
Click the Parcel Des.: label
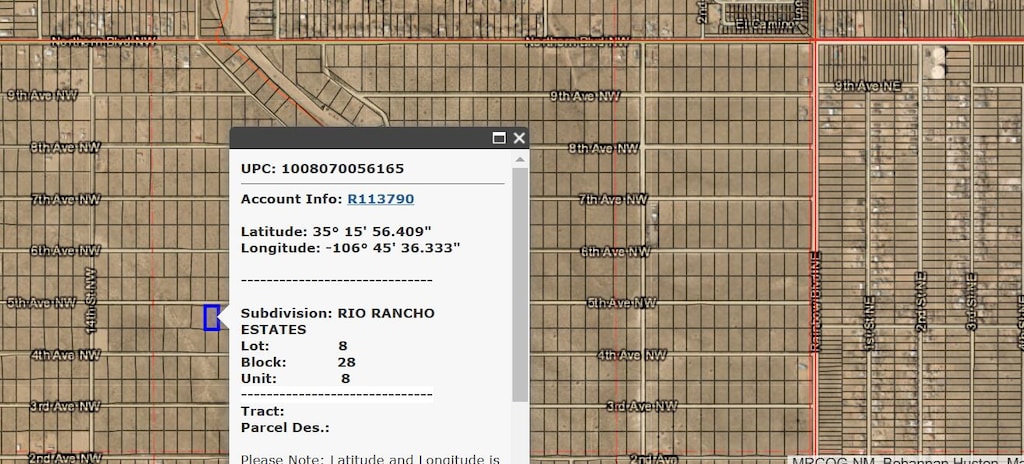tap(285, 427)
